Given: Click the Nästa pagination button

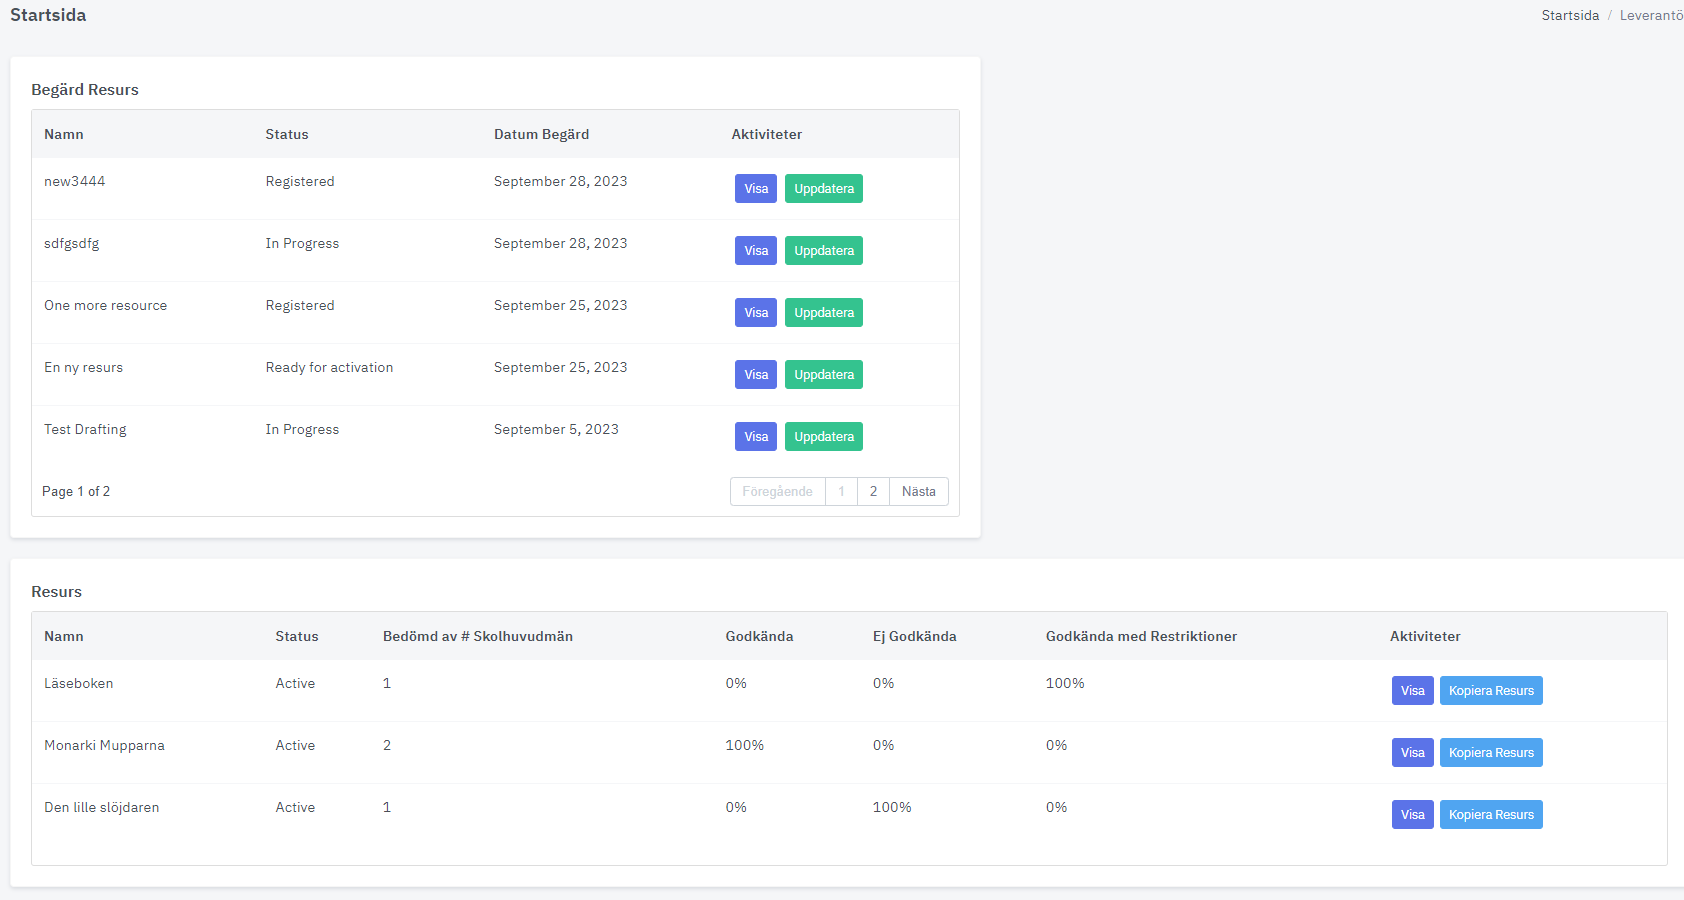Looking at the screenshot, I should 919,492.
